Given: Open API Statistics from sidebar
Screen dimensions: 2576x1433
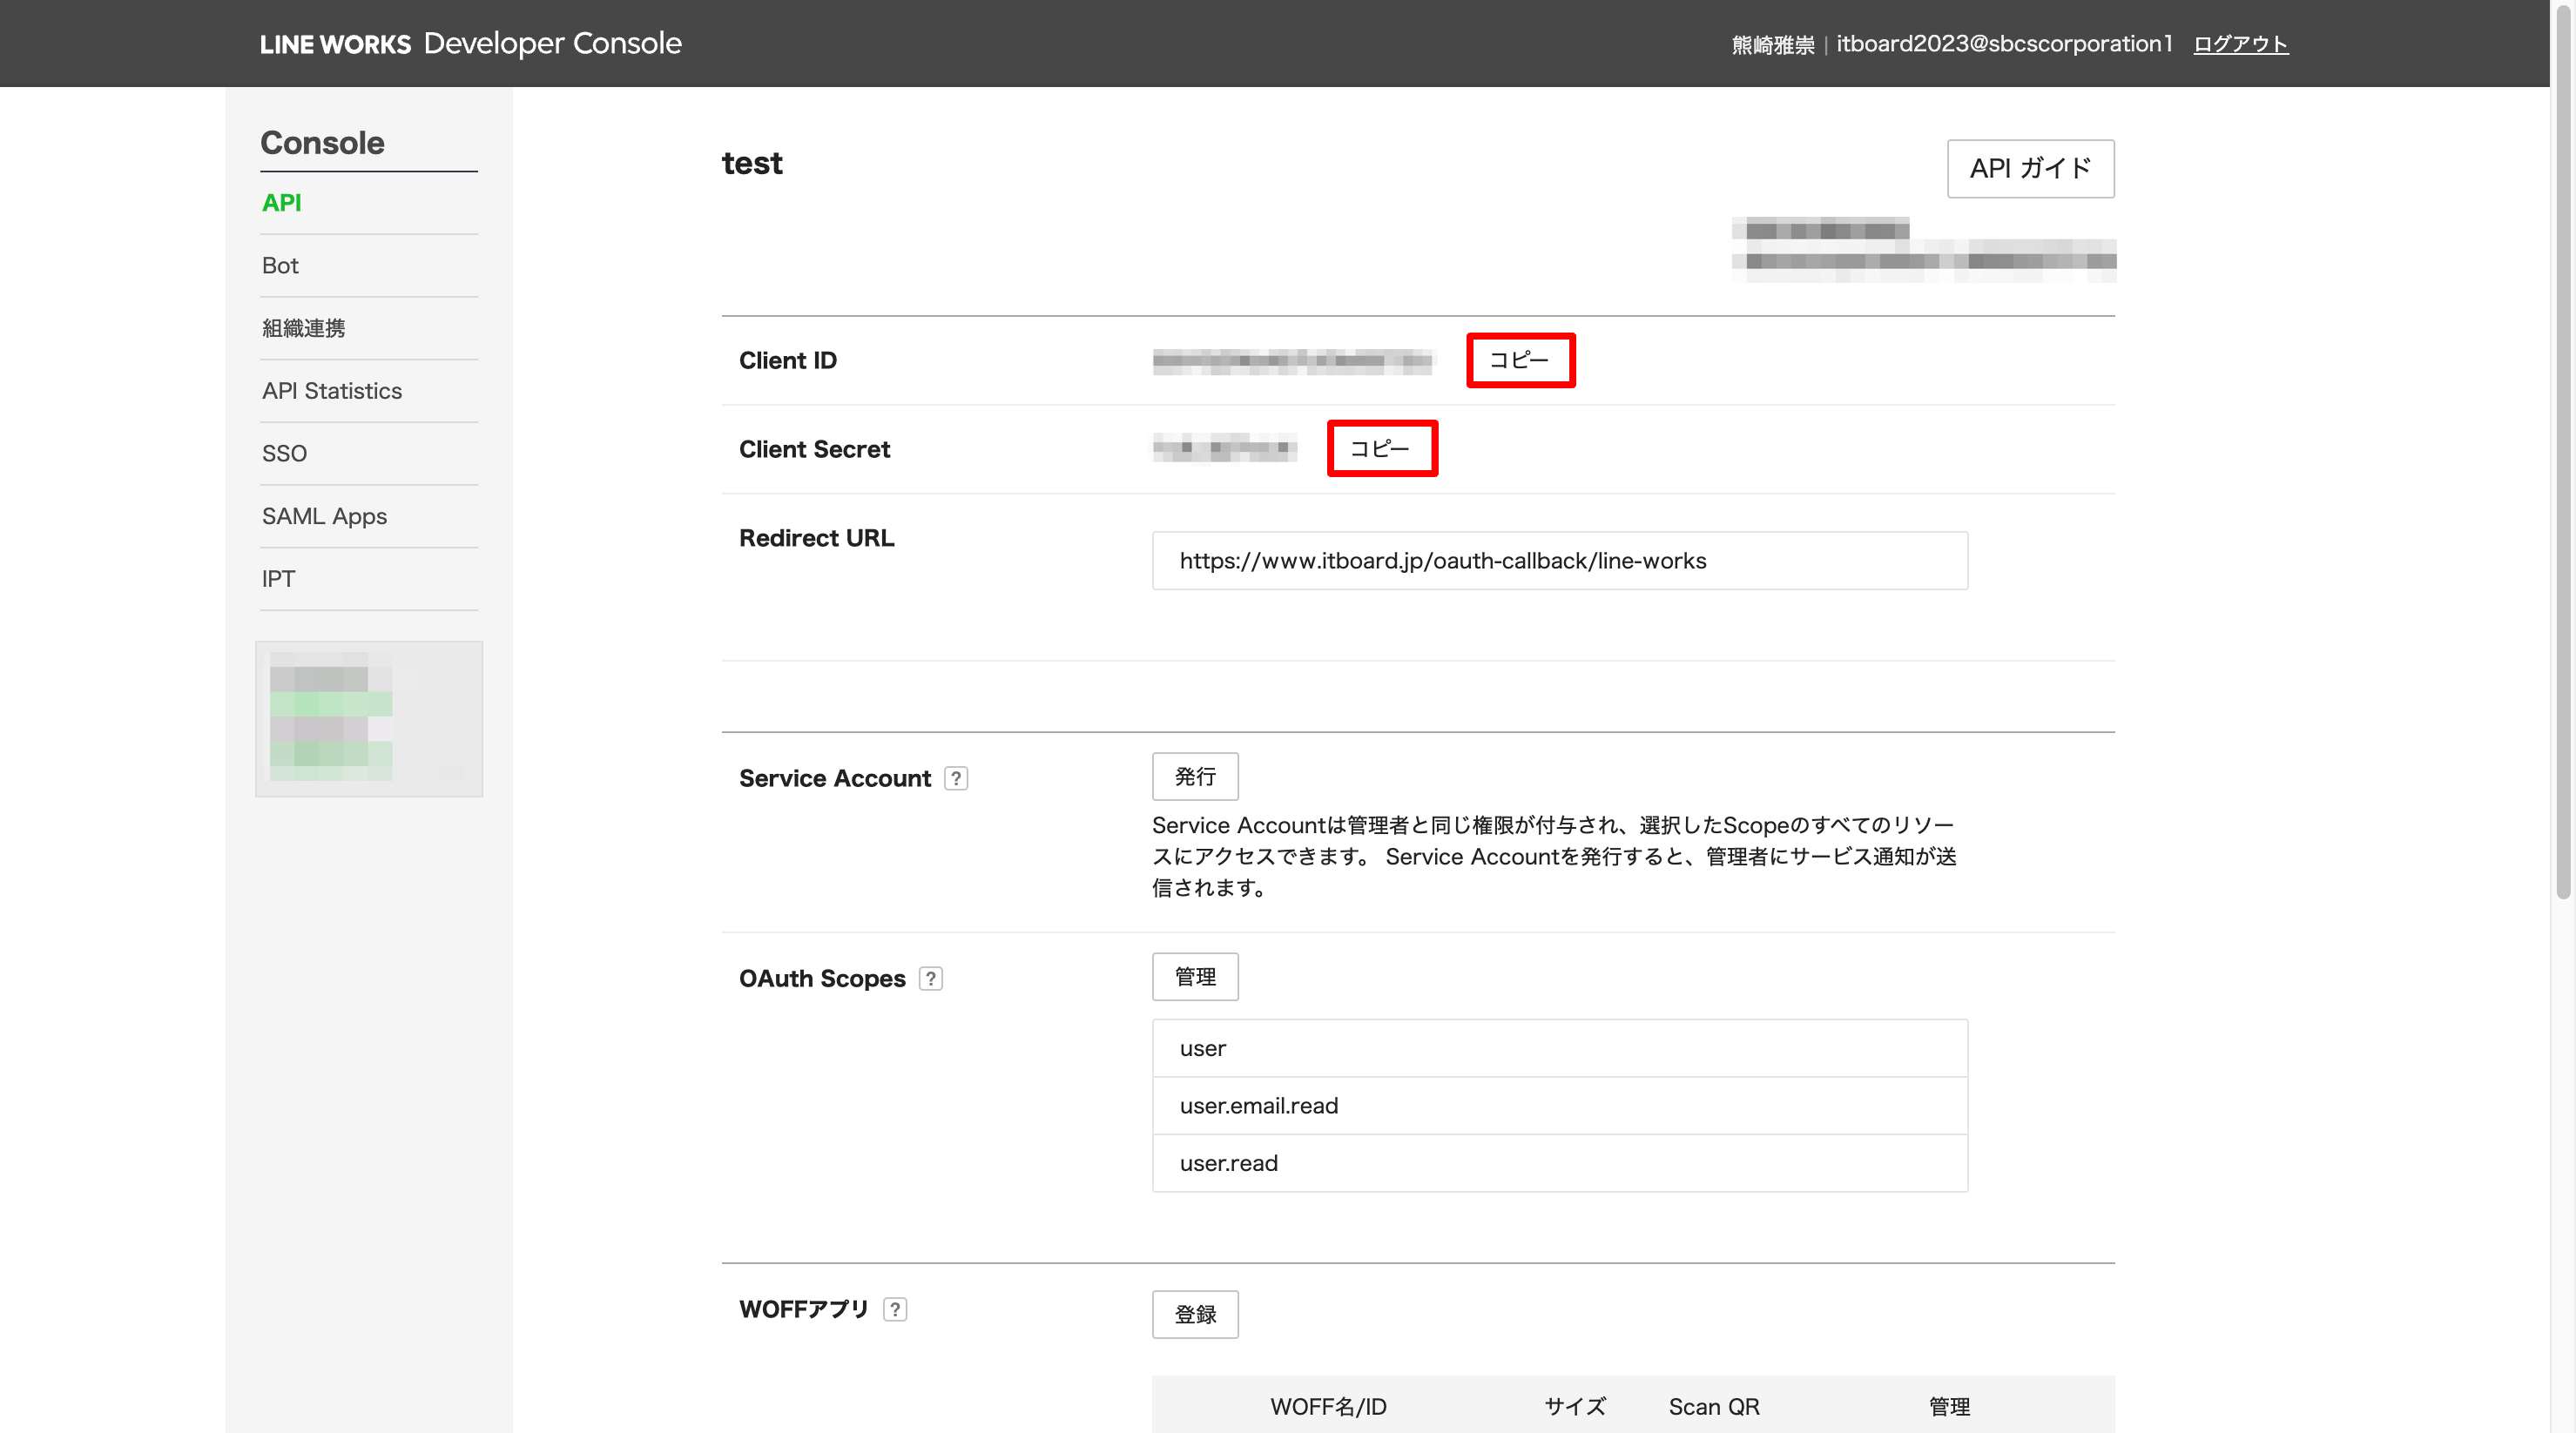Looking at the screenshot, I should tap(332, 391).
